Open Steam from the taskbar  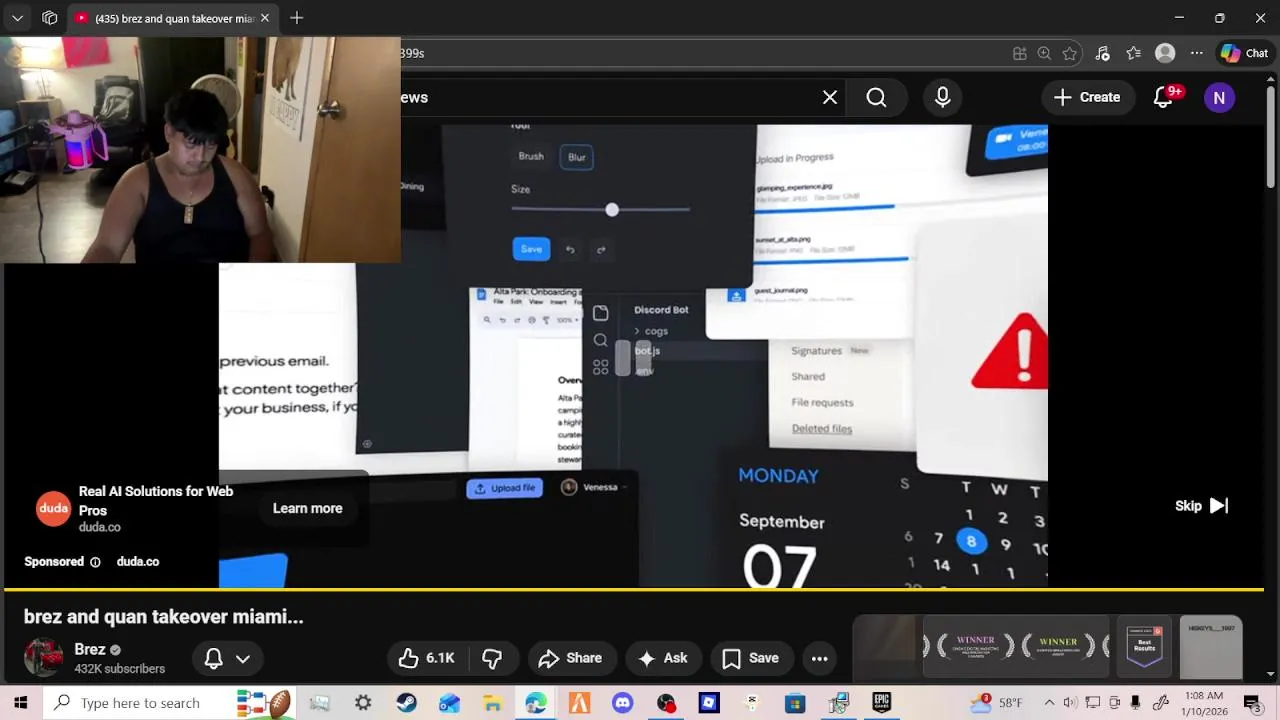tap(406, 703)
